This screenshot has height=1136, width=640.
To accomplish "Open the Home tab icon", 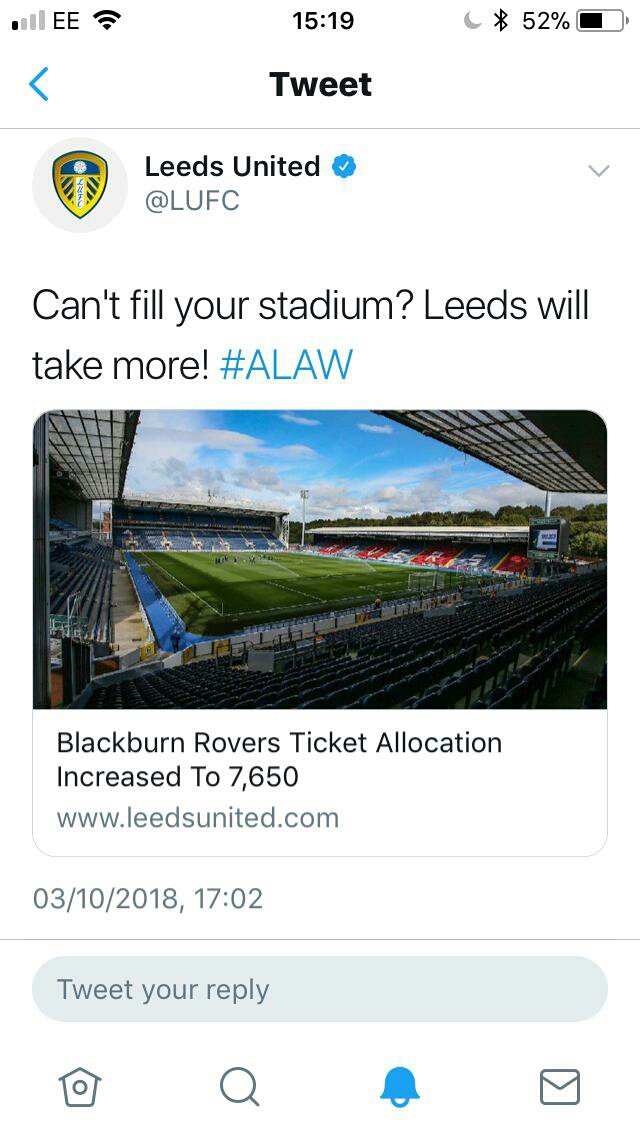I will 80,1085.
